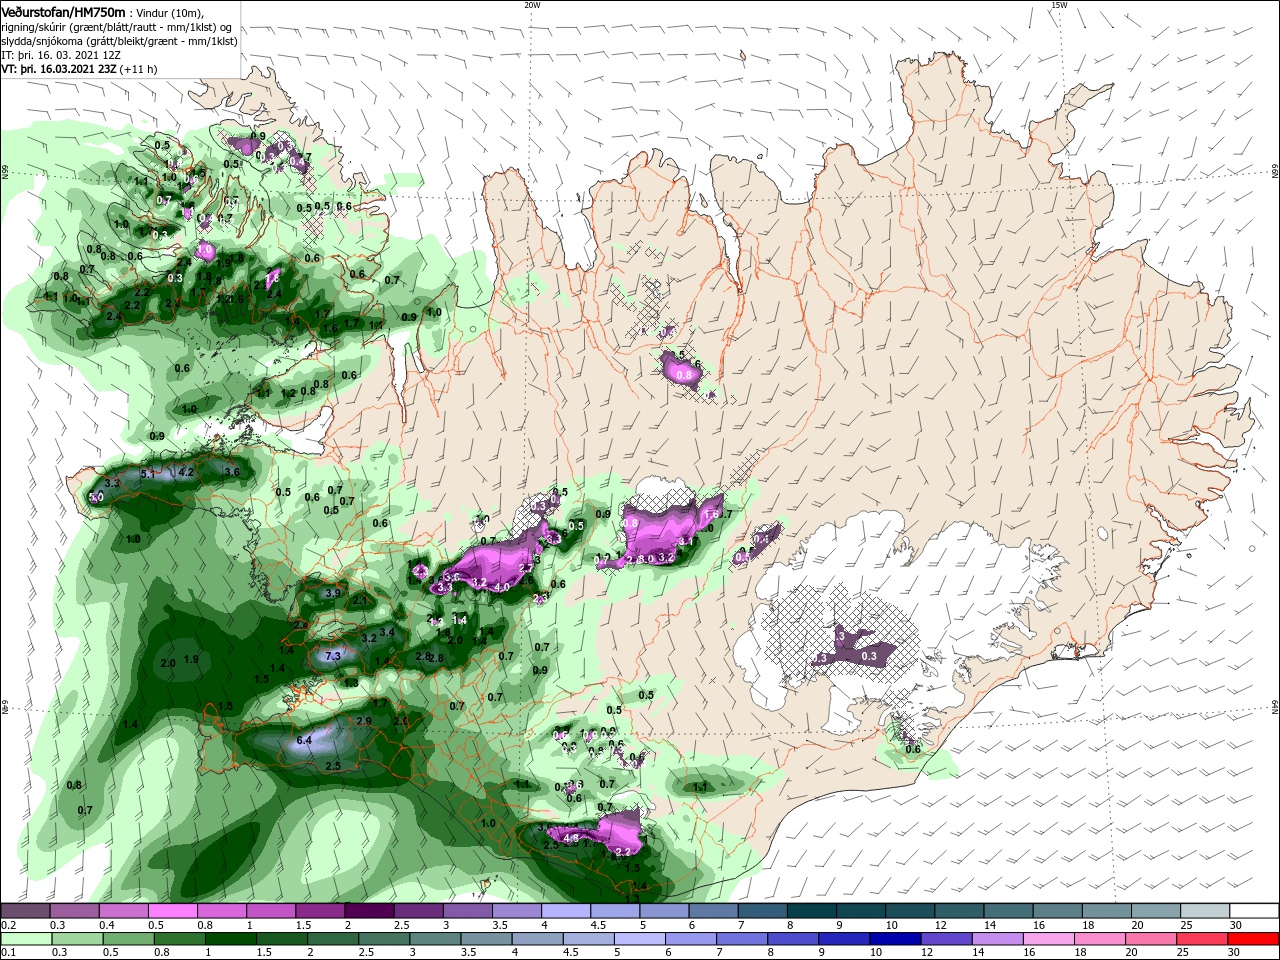Click the Veðurstofan/HM750m title text

point(63,11)
